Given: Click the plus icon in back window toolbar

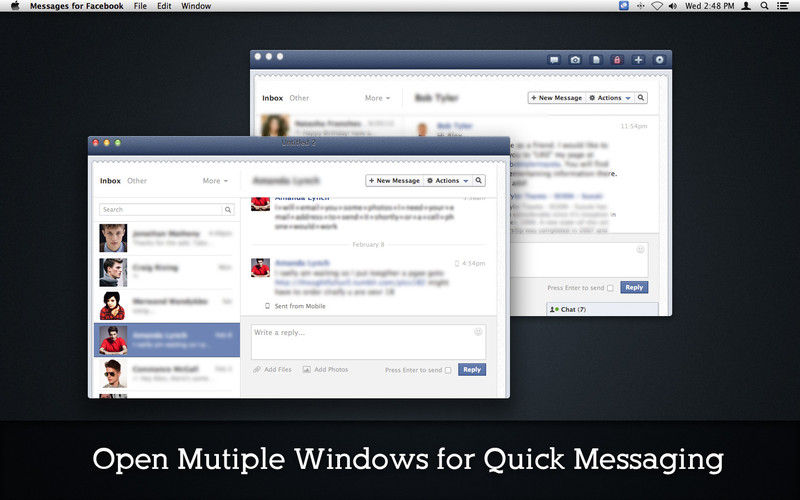Looking at the screenshot, I should coord(638,60).
